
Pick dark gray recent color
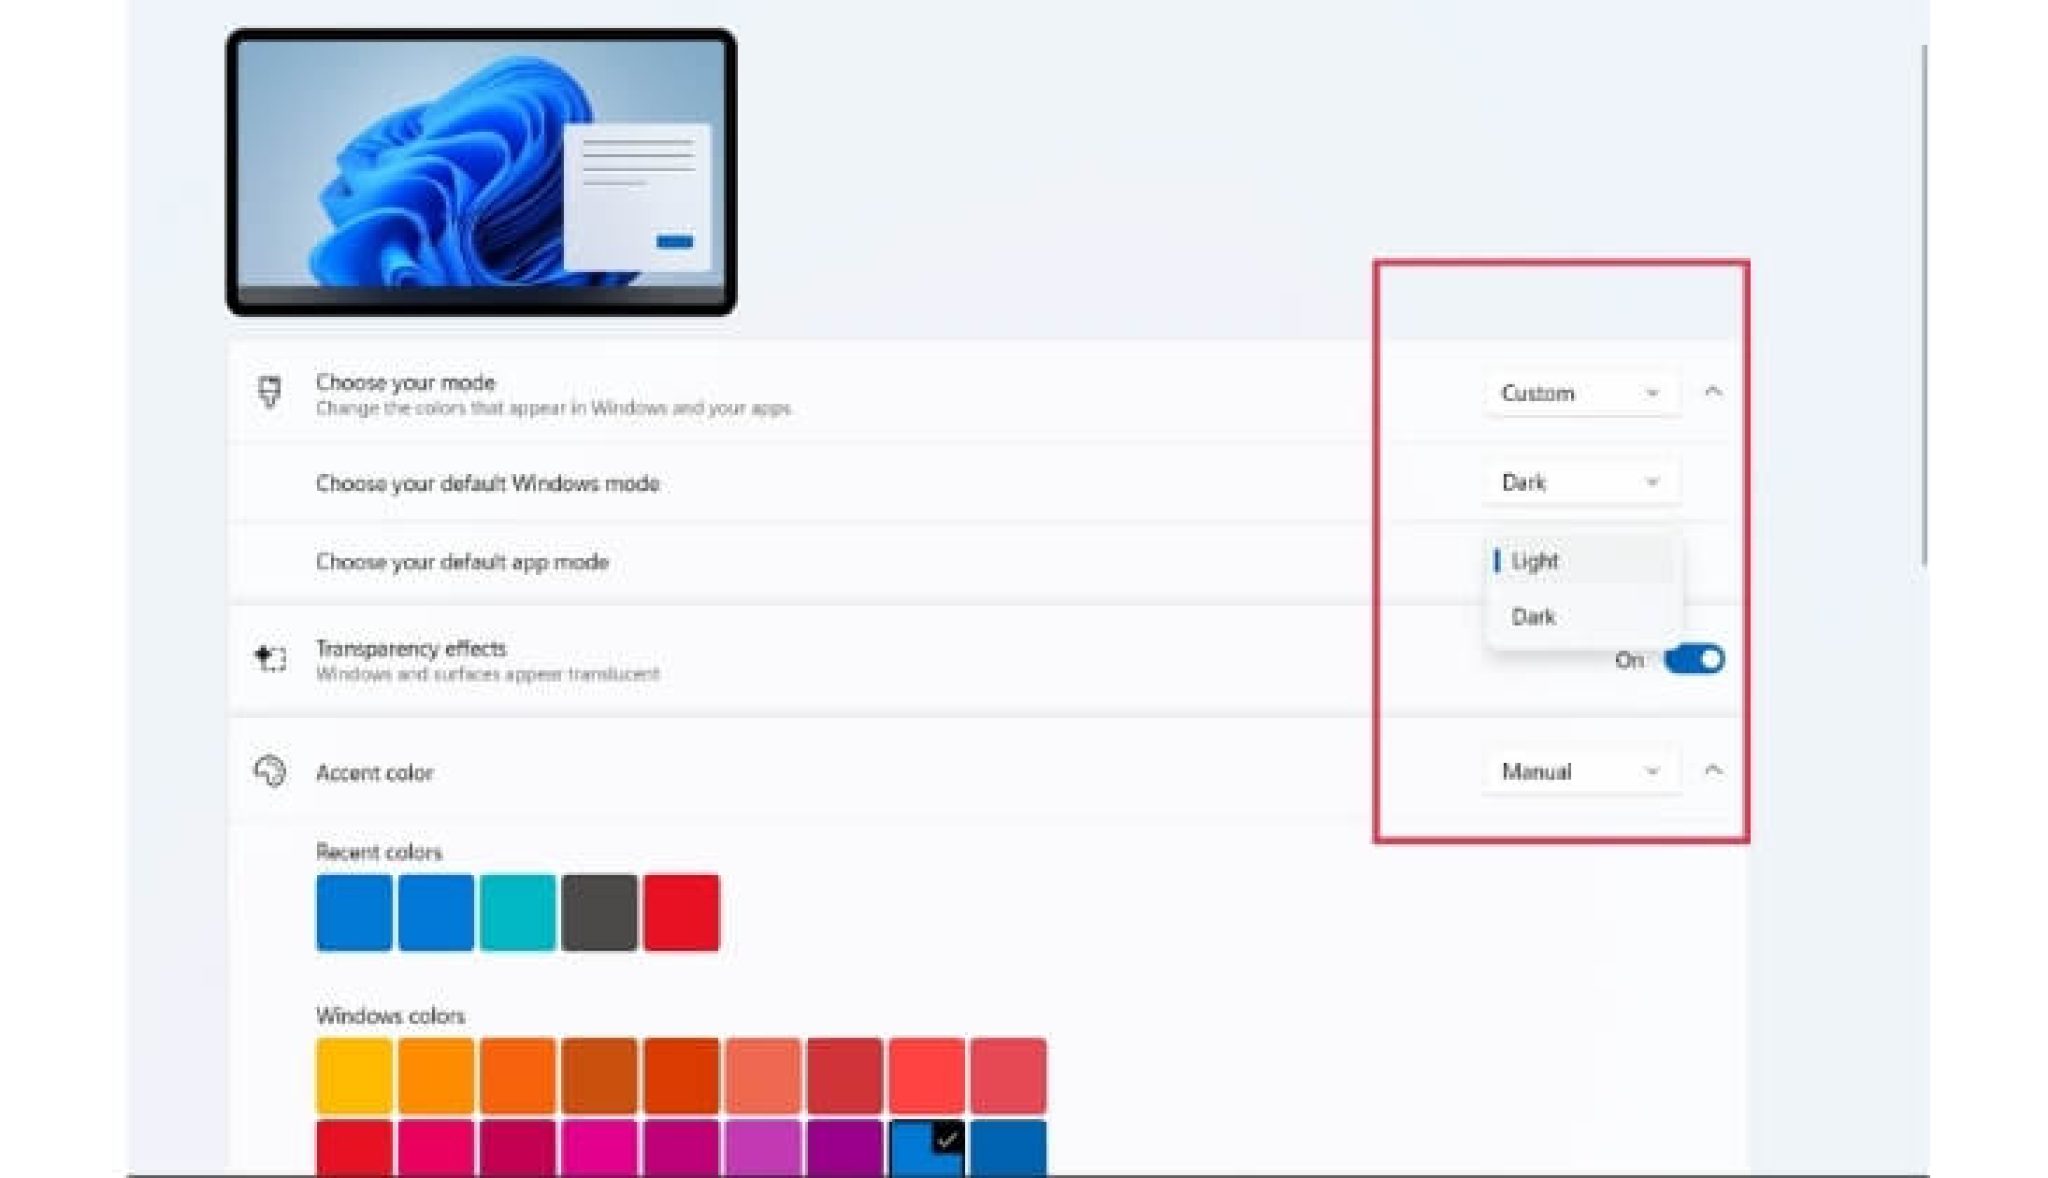click(x=599, y=912)
